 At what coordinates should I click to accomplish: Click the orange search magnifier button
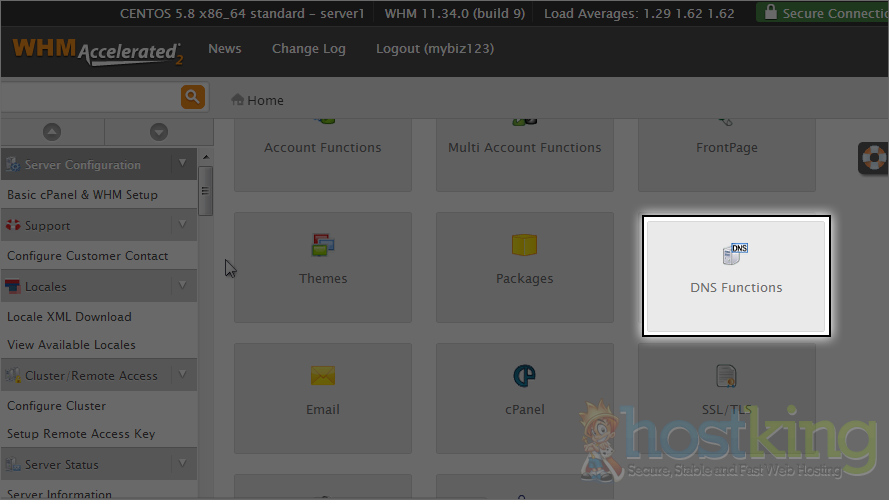click(192, 97)
